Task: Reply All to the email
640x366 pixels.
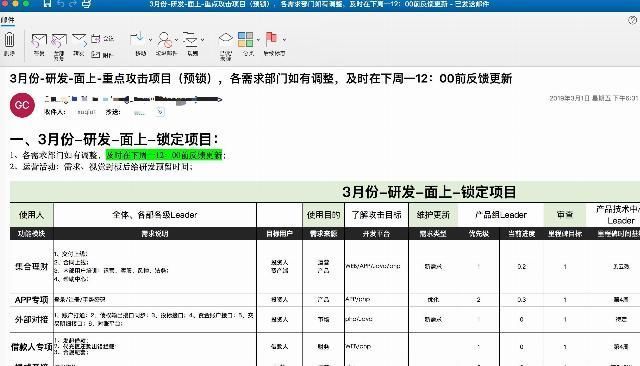Action: pos(59,41)
